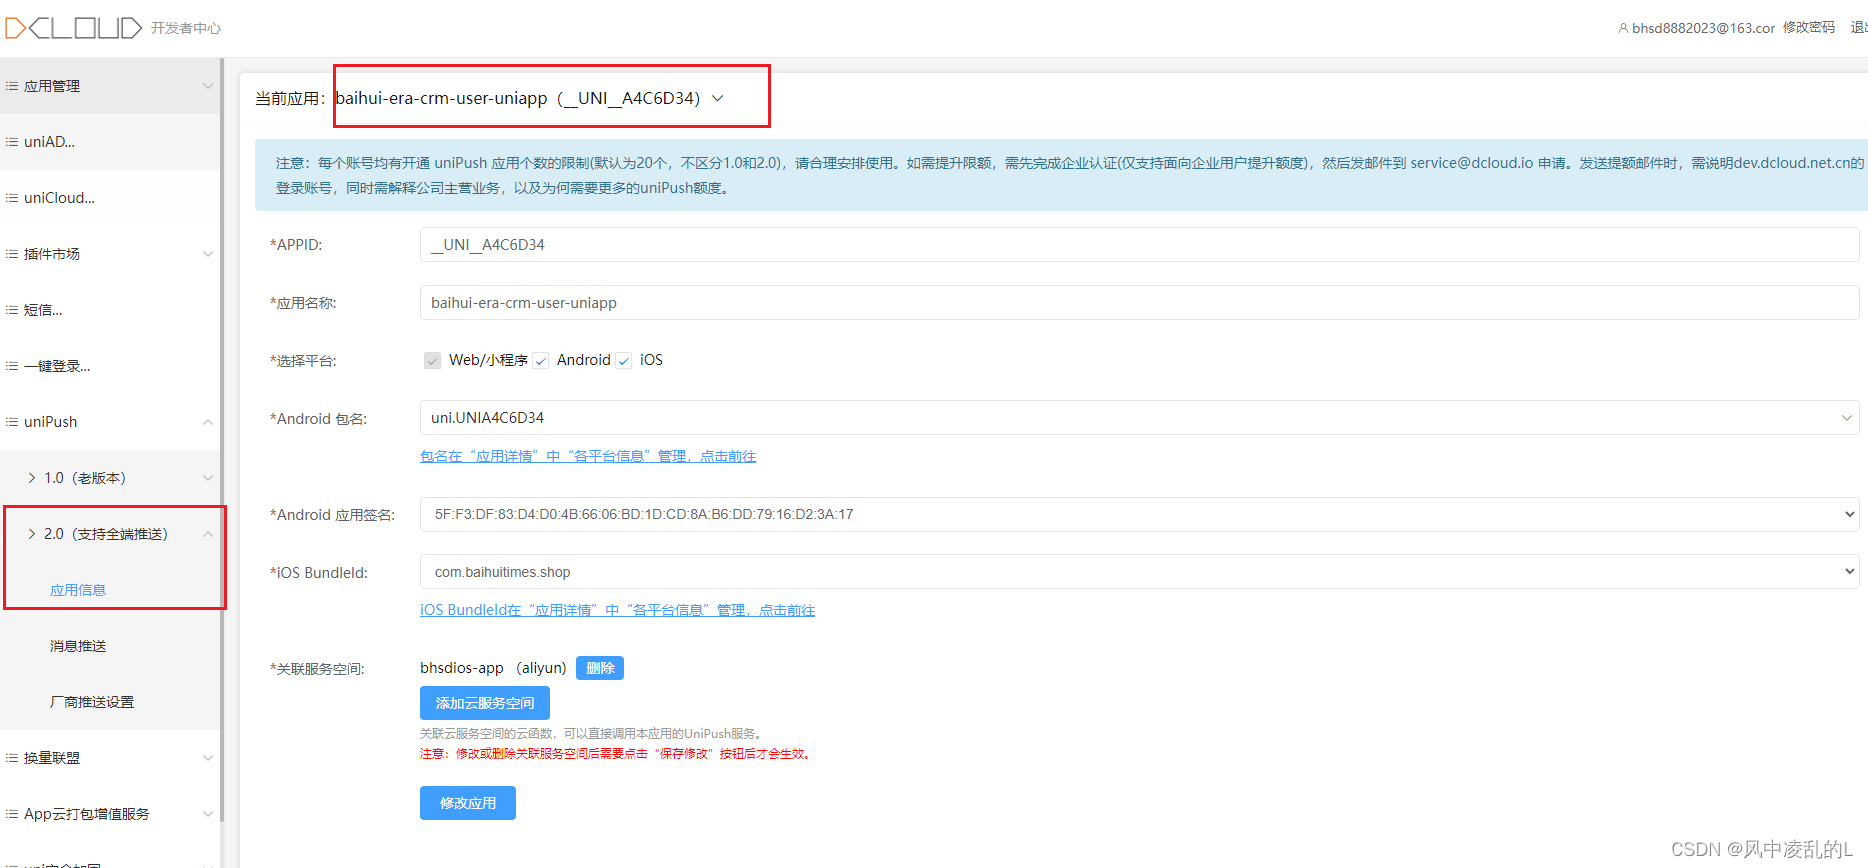Click the list icon beside uniPush

coord(12,422)
